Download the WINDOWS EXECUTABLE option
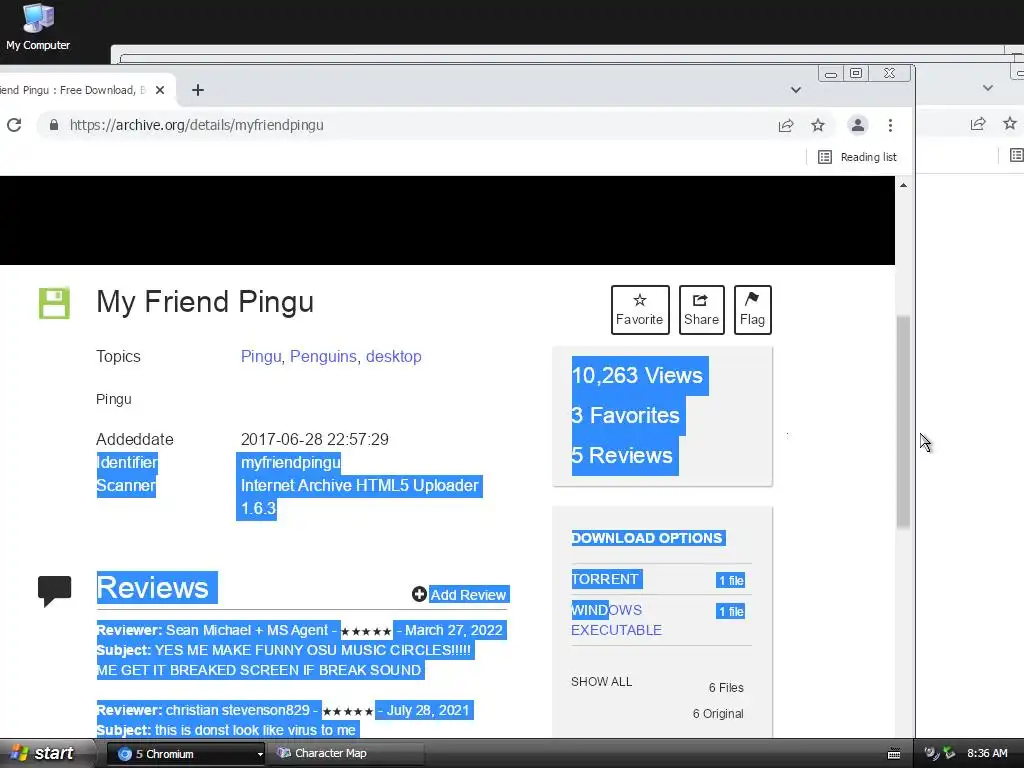1024x768 pixels. (x=616, y=620)
